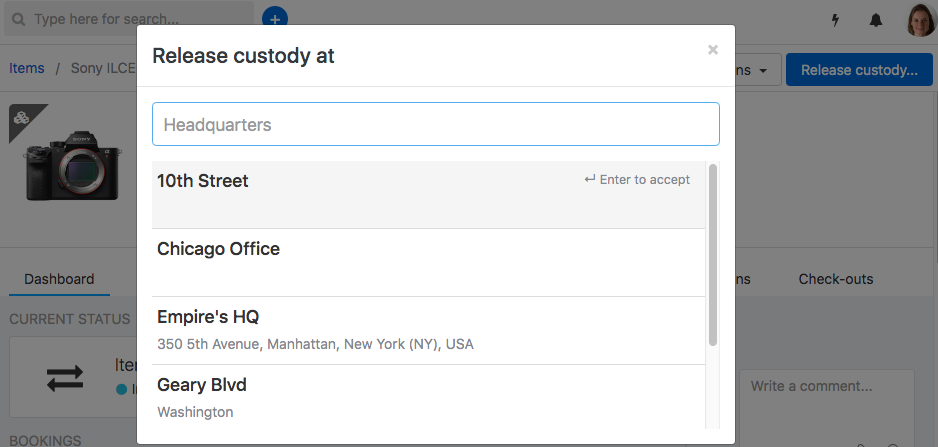938x447 pixels.
Task: Click the Release custody blue button
Action: pos(859,69)
